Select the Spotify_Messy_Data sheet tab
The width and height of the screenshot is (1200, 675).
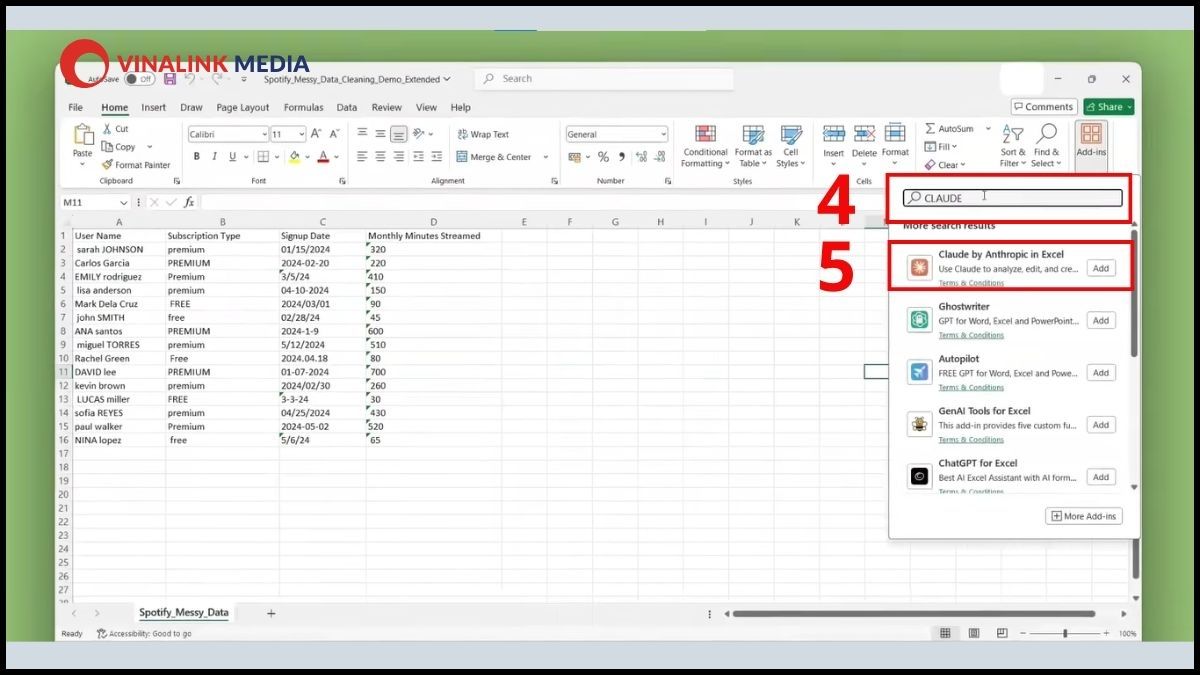(184, 612)
